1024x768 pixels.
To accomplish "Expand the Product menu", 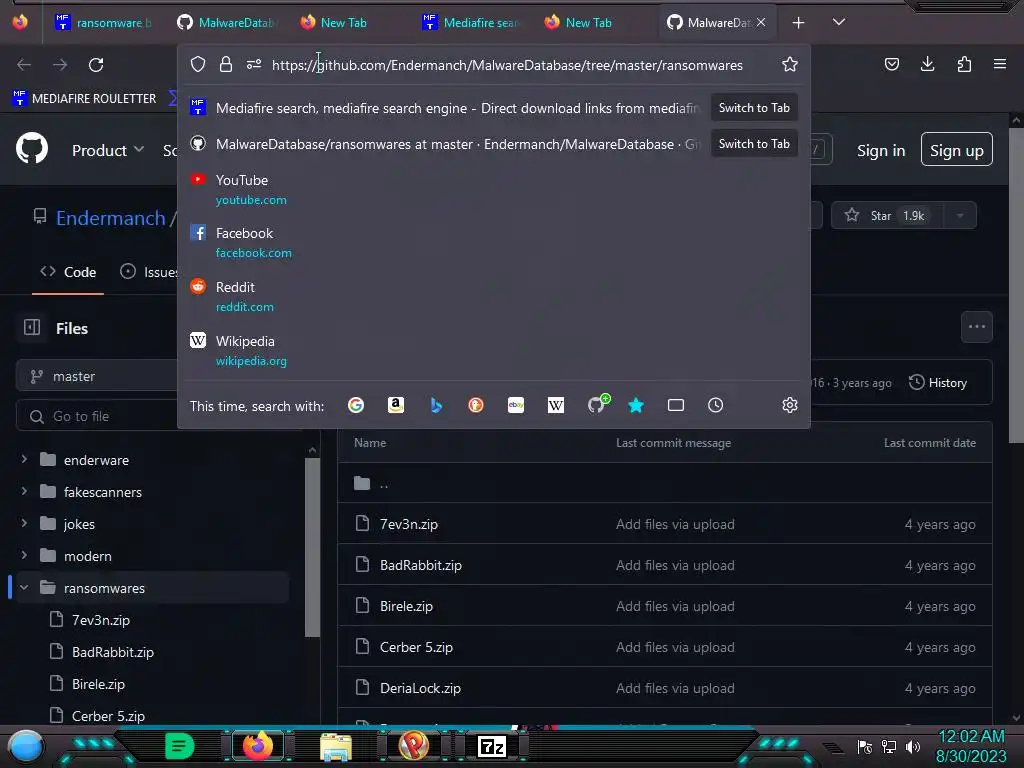I will pos(108,150).
